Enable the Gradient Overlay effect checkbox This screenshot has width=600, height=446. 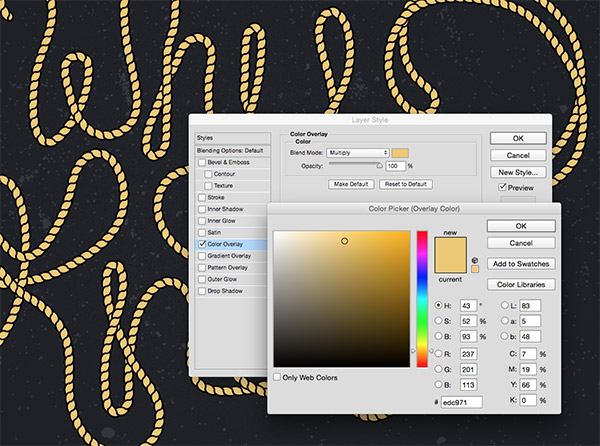[204, 255]
